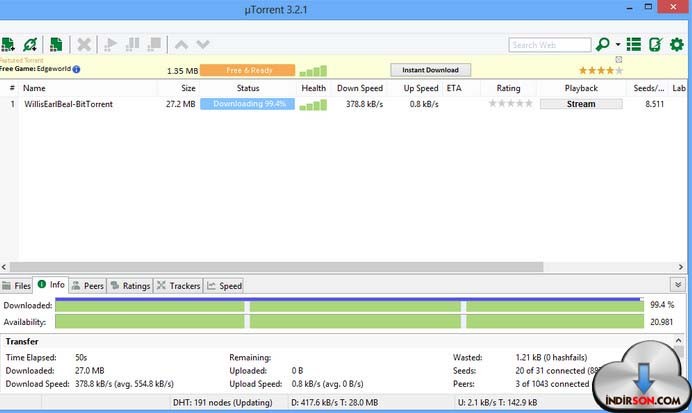Click the details pane scroll up arrow

click(678, 341)
